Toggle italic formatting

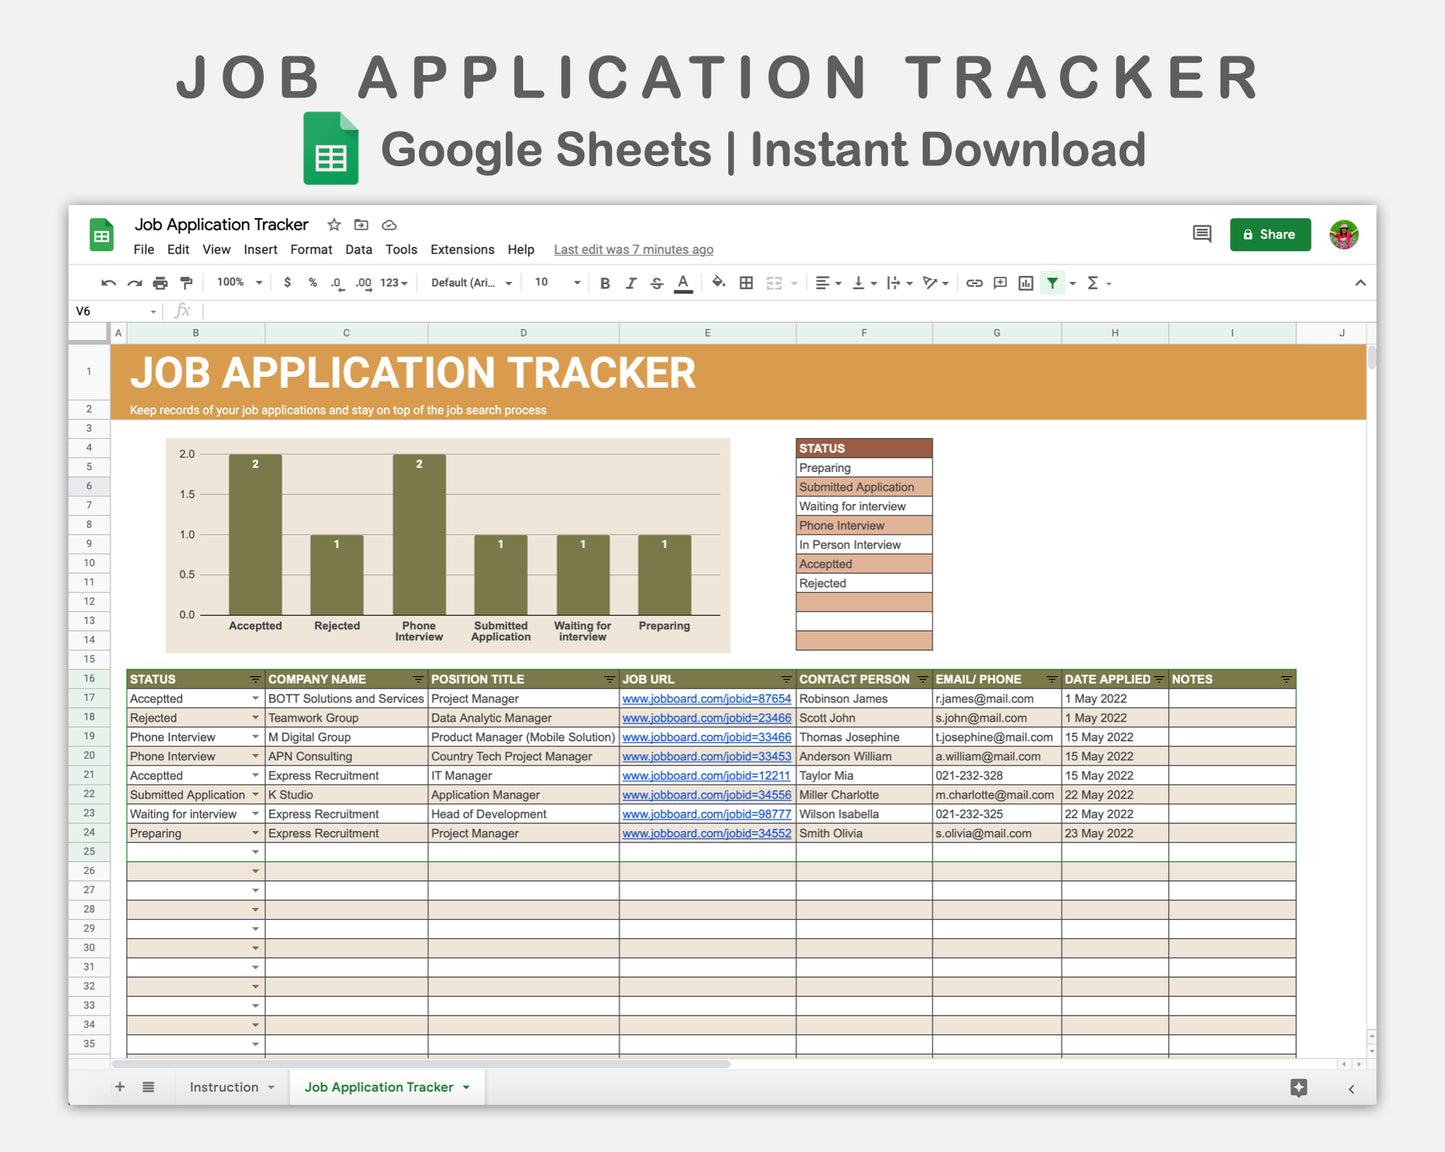click(631, 283)
